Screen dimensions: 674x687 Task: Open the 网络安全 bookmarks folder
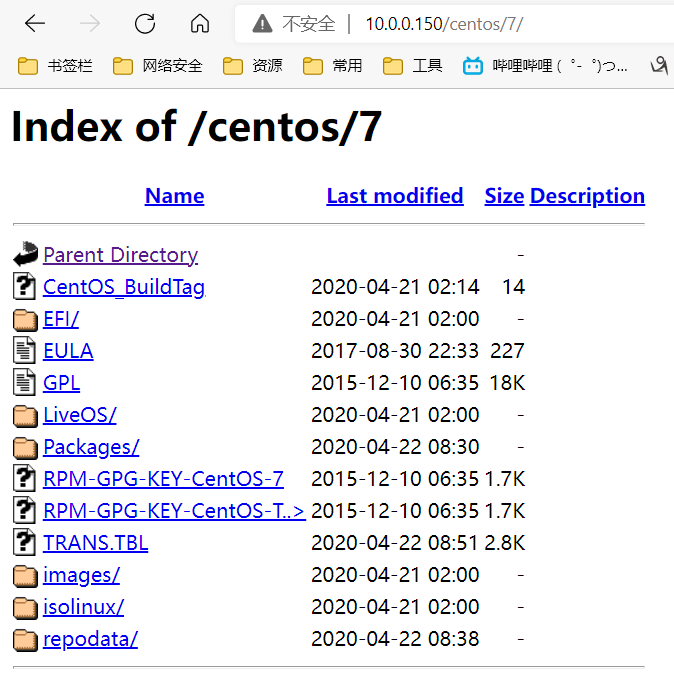click(158, 66)
